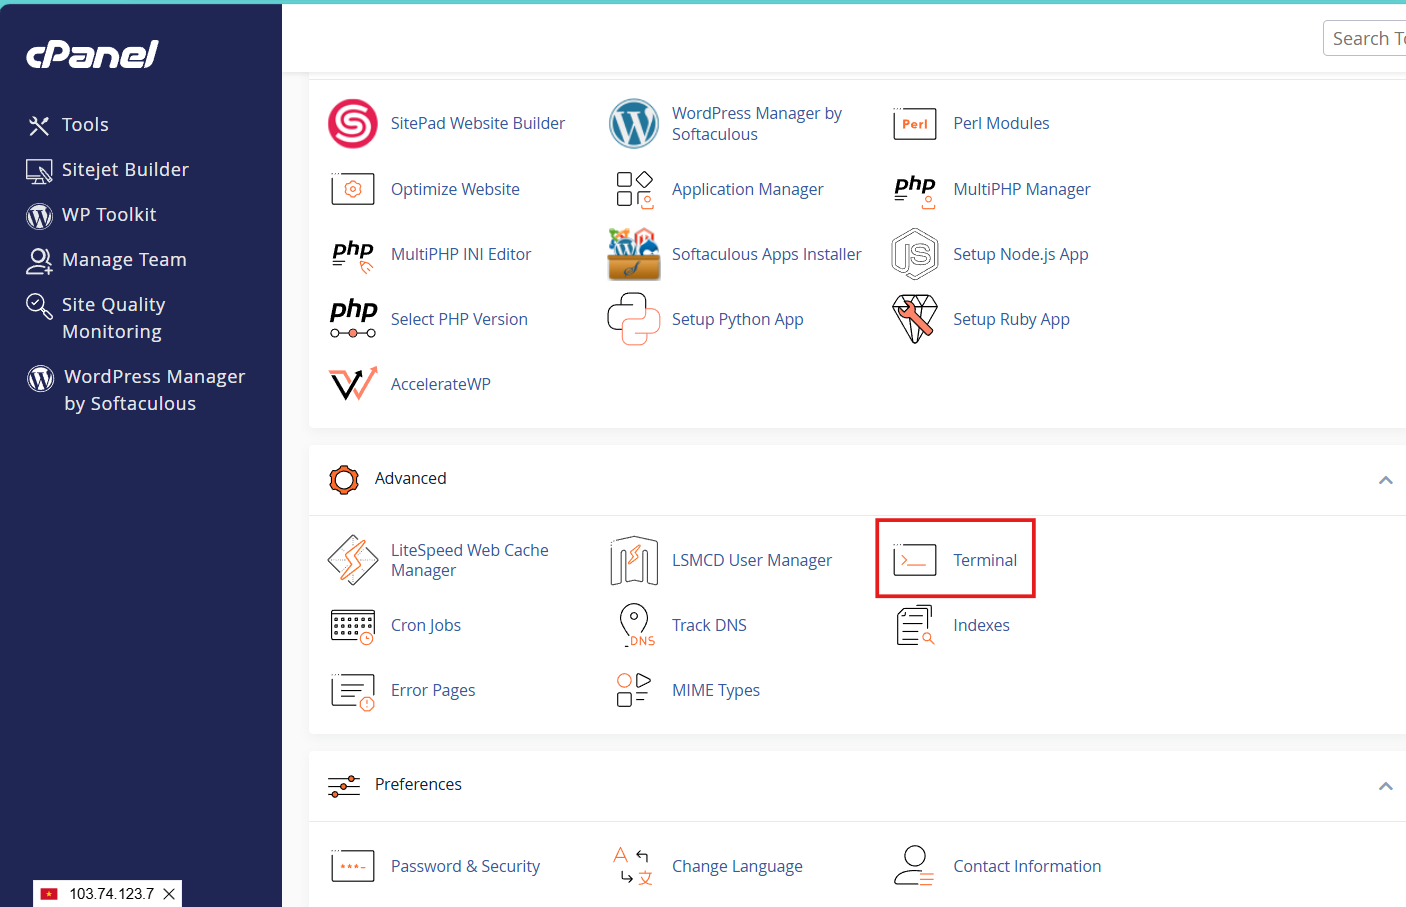
Task: Click the Advanced section heading
Action: pos(410,478)
